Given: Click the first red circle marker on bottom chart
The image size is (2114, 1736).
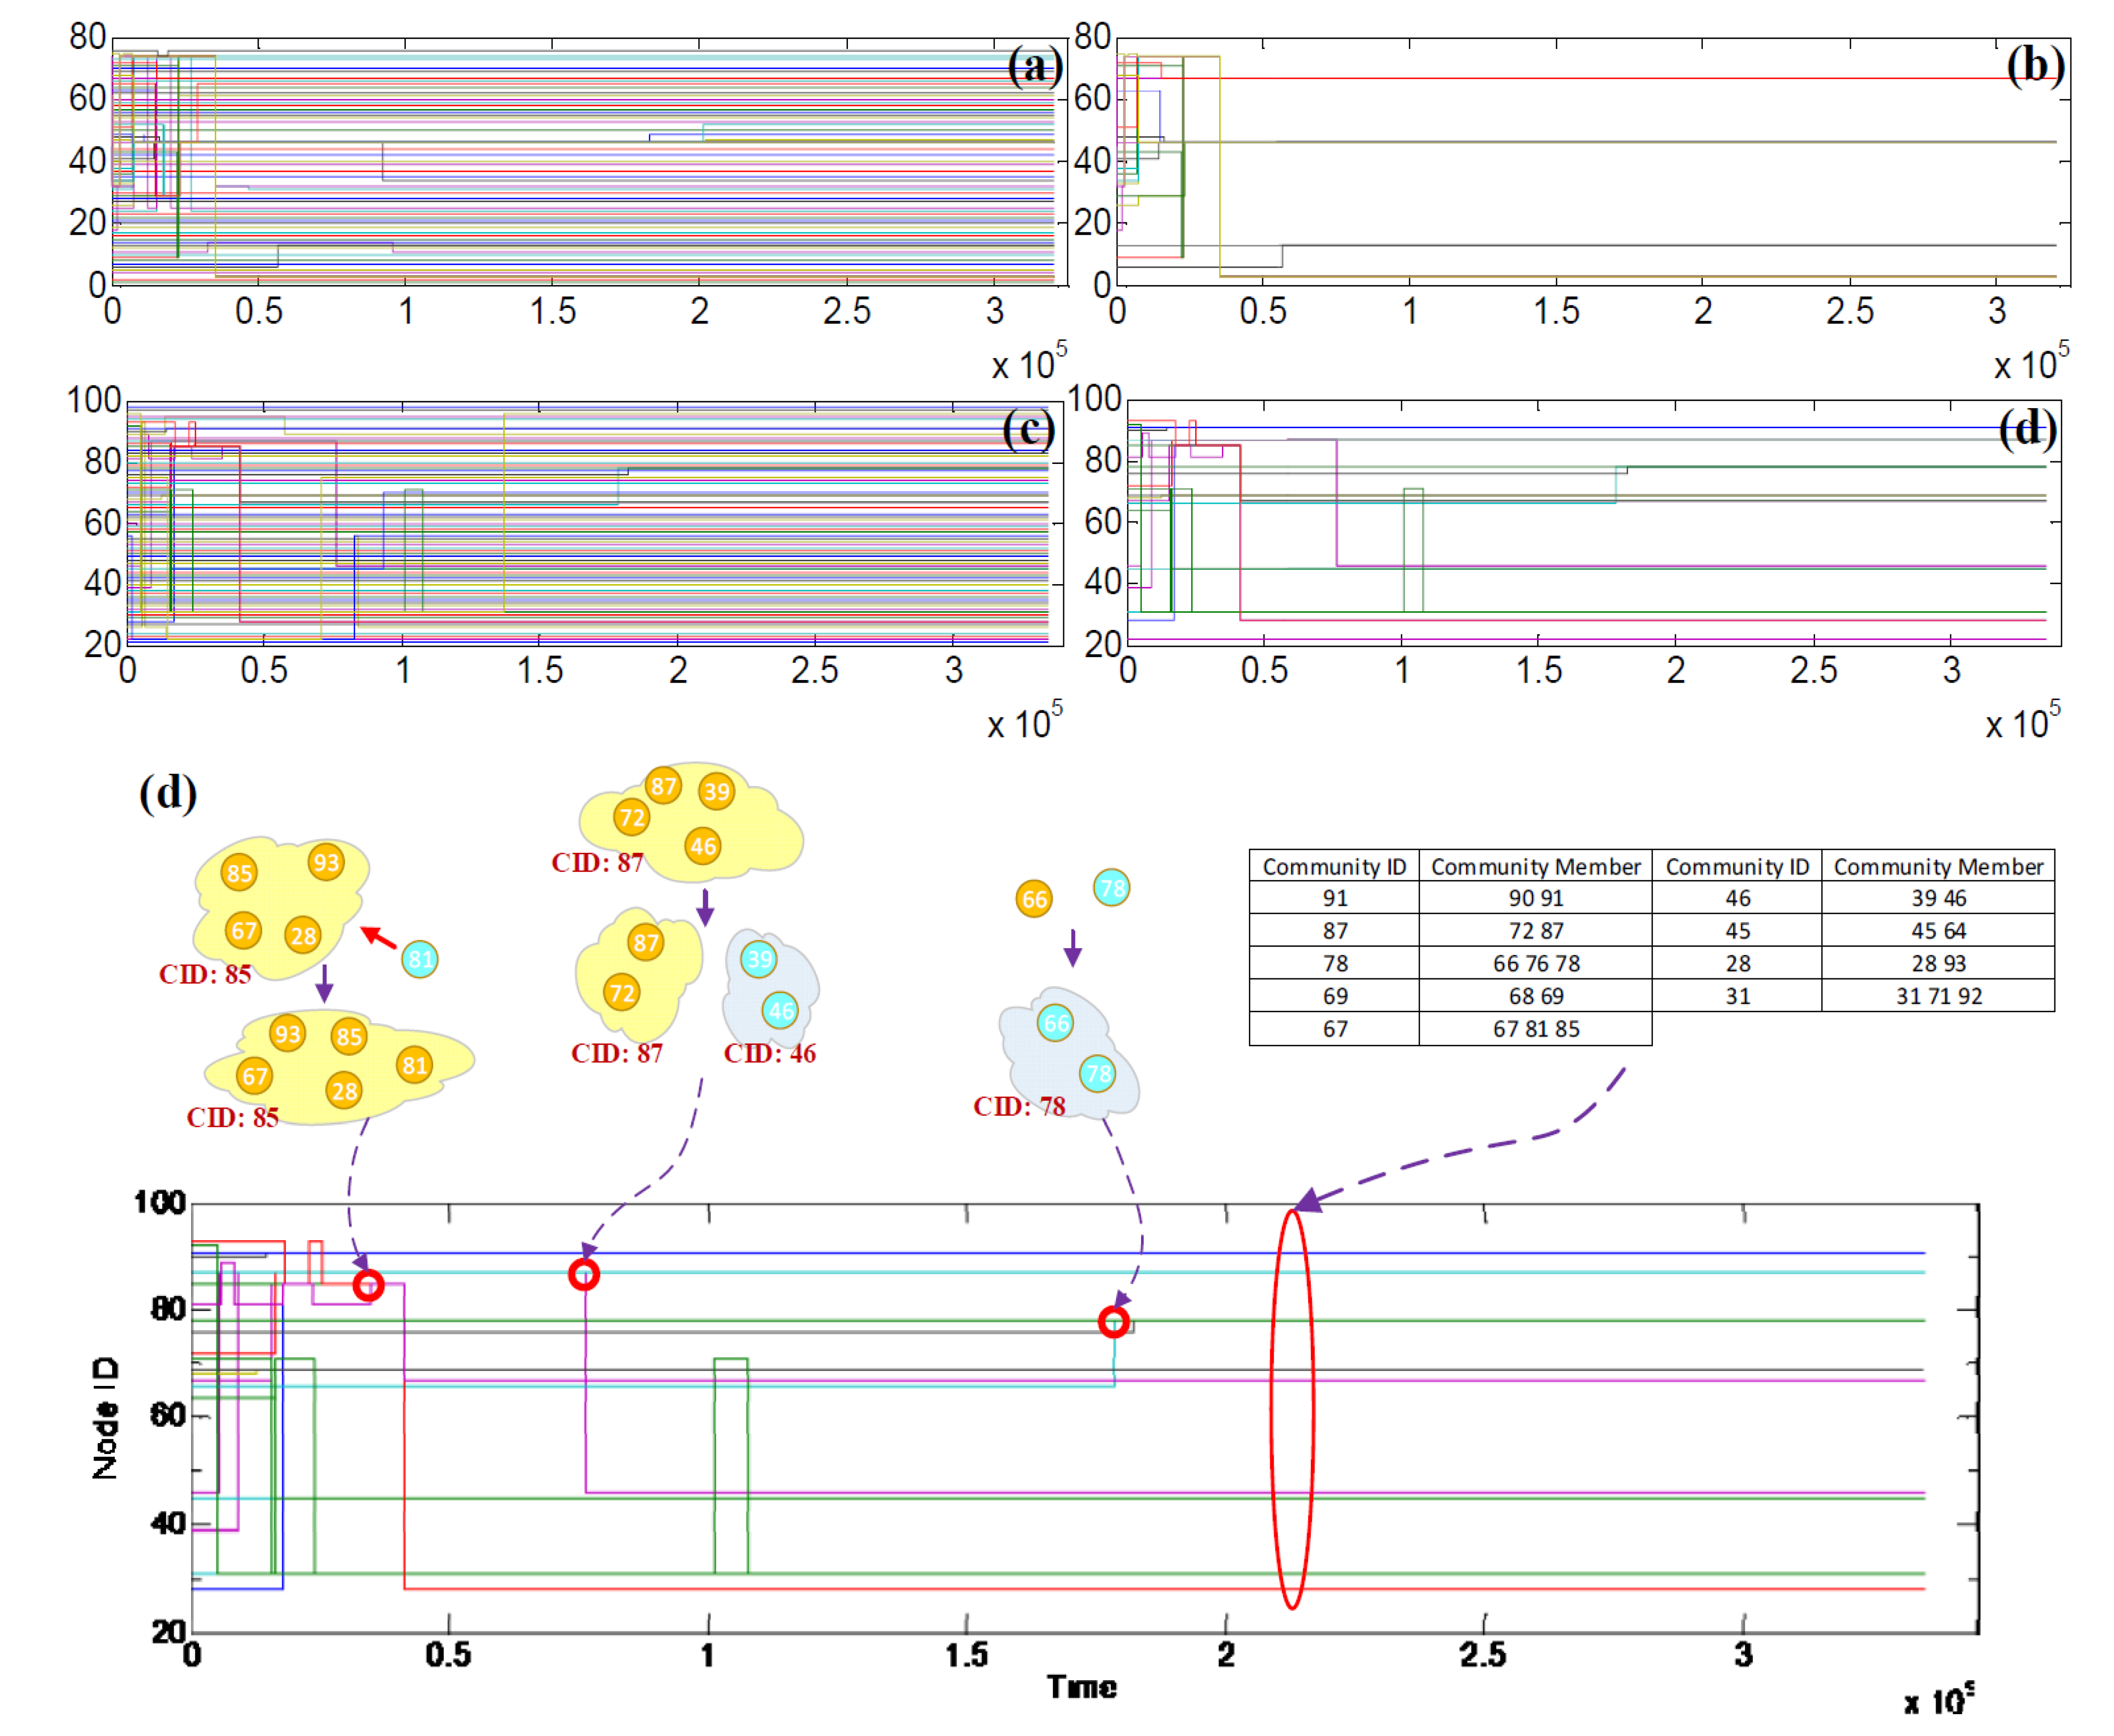Looking at the screenshot, I should coord(368,1285).
